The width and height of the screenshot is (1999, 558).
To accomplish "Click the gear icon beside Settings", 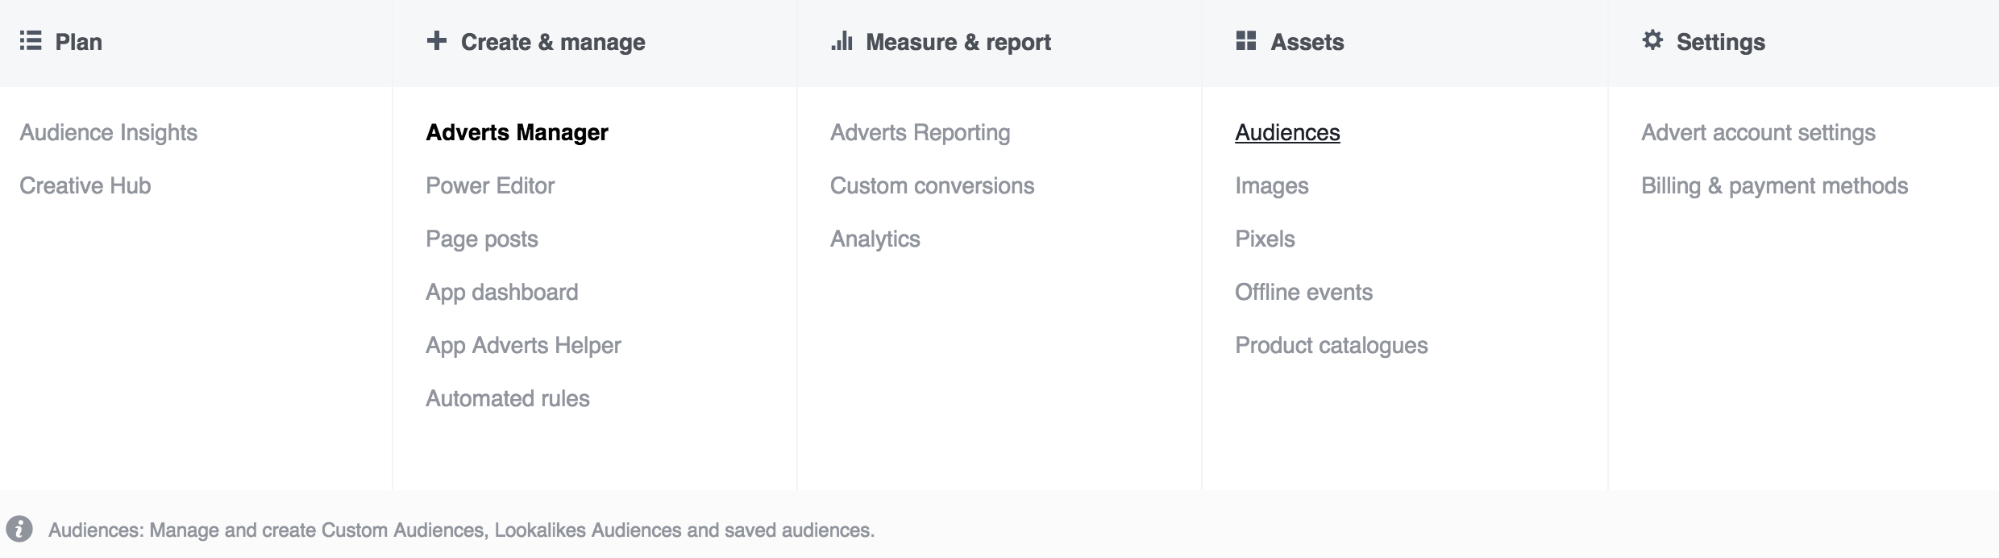I will (x=1652, y=40).
